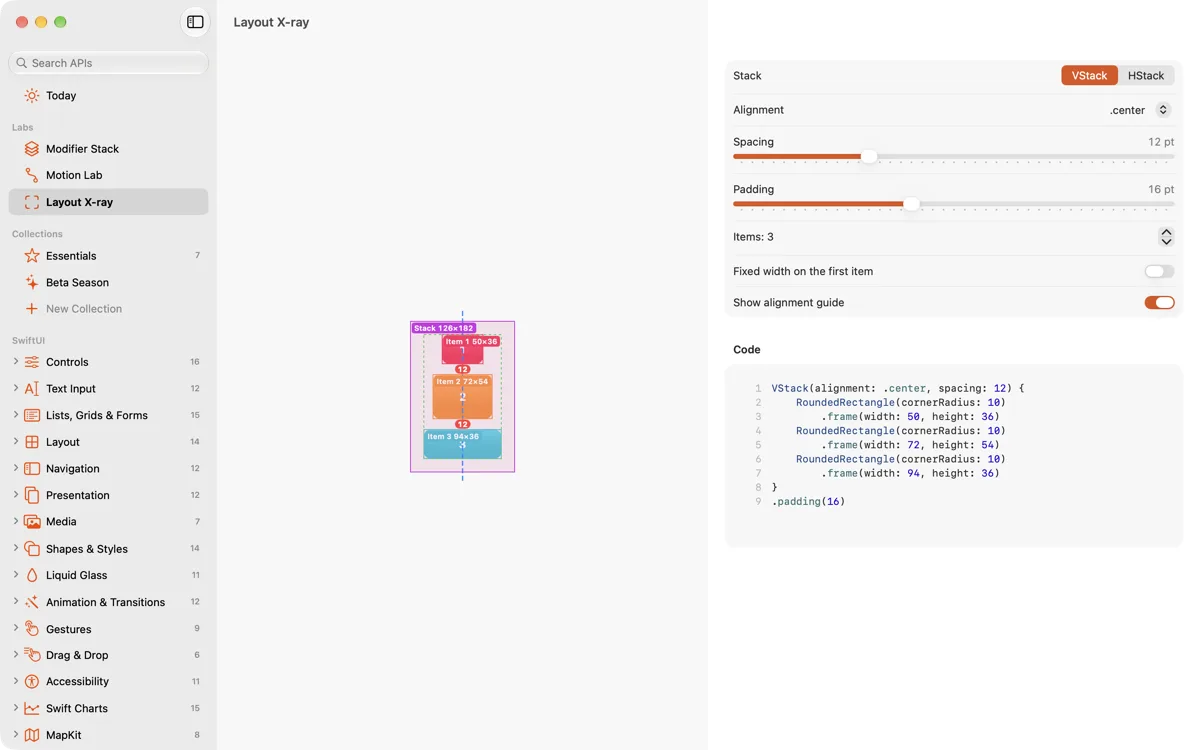Select VStack stack type

pos(1089,76)
